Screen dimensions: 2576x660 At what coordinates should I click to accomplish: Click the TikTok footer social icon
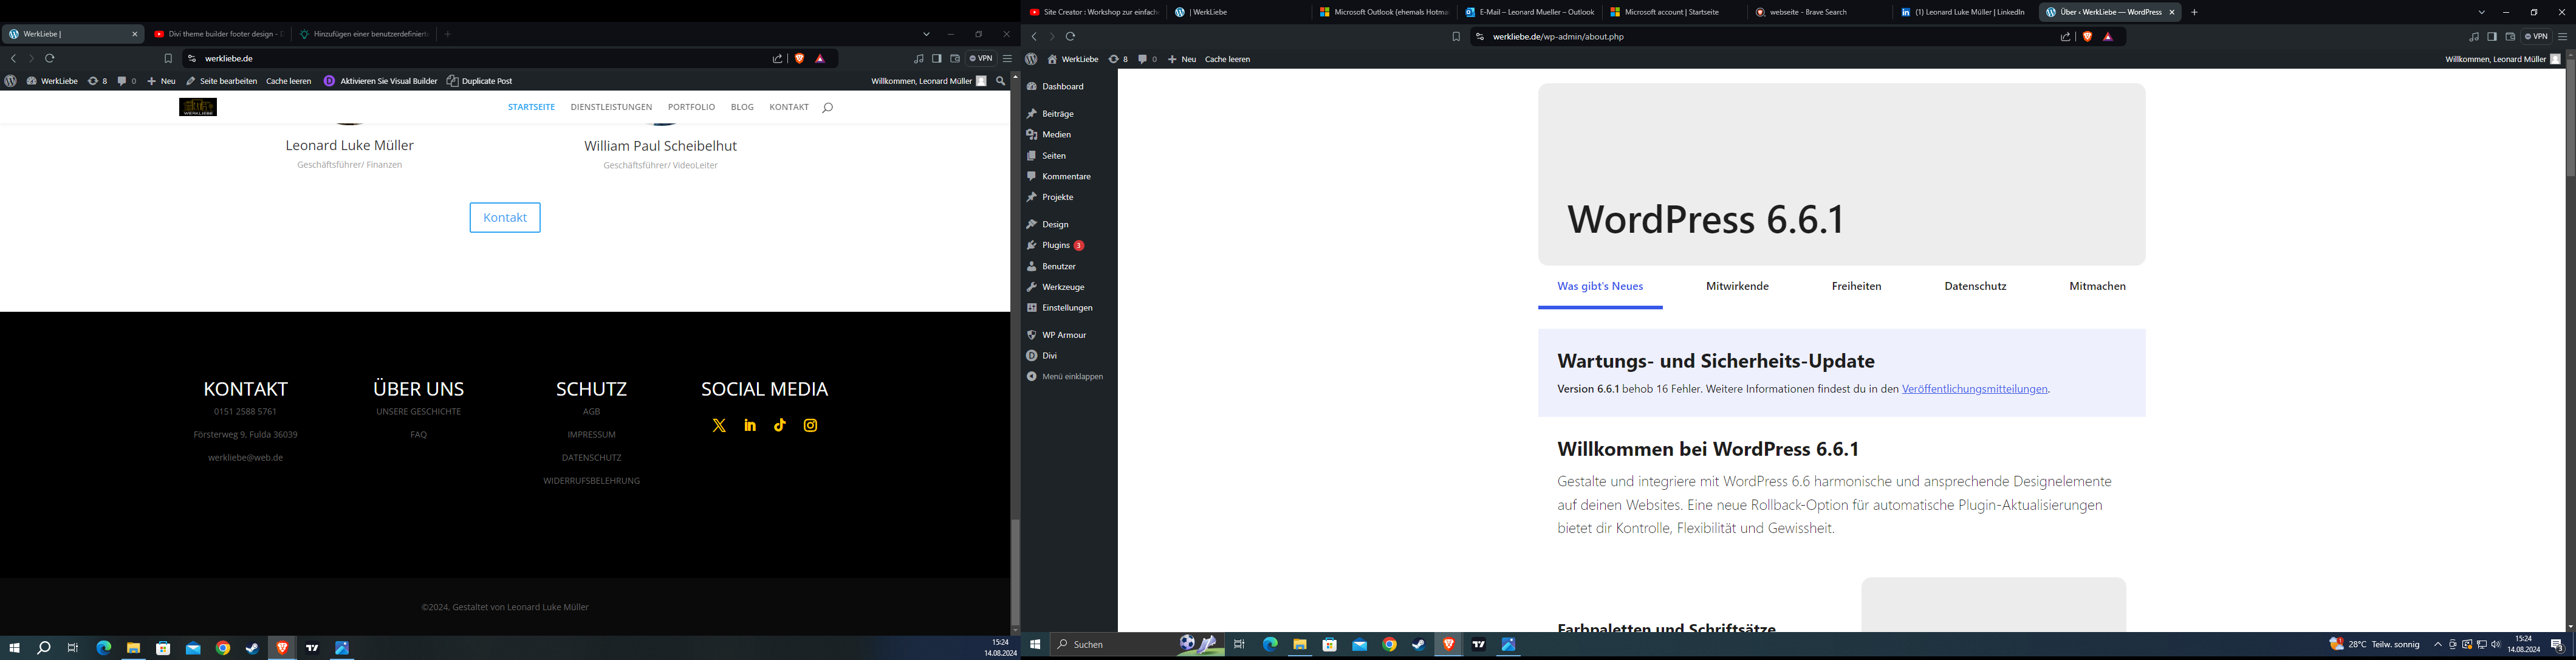tap(780, 425)
